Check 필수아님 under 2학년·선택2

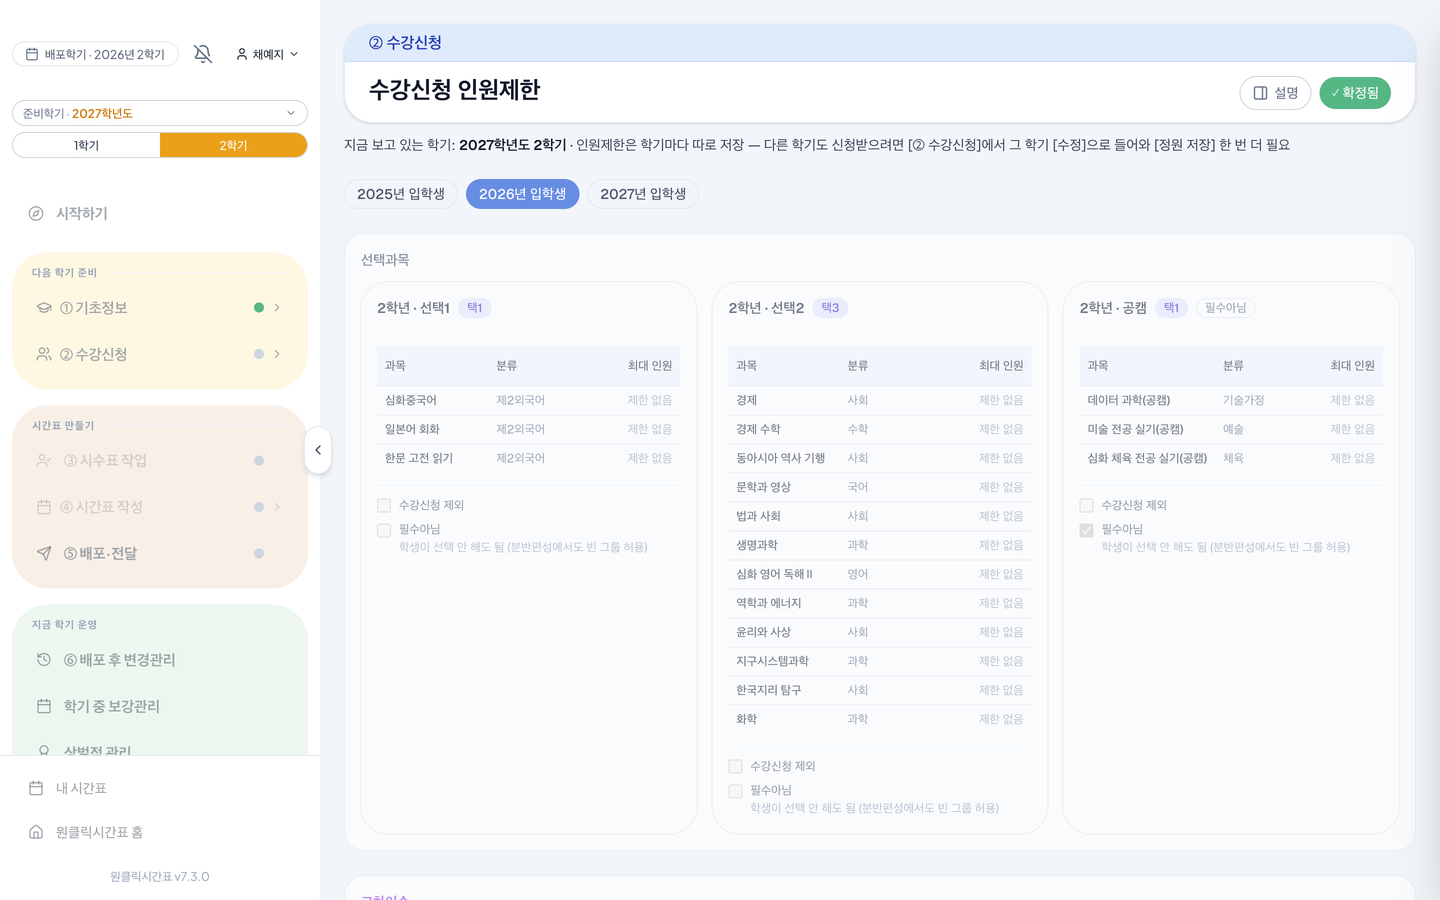click(735, 791)
